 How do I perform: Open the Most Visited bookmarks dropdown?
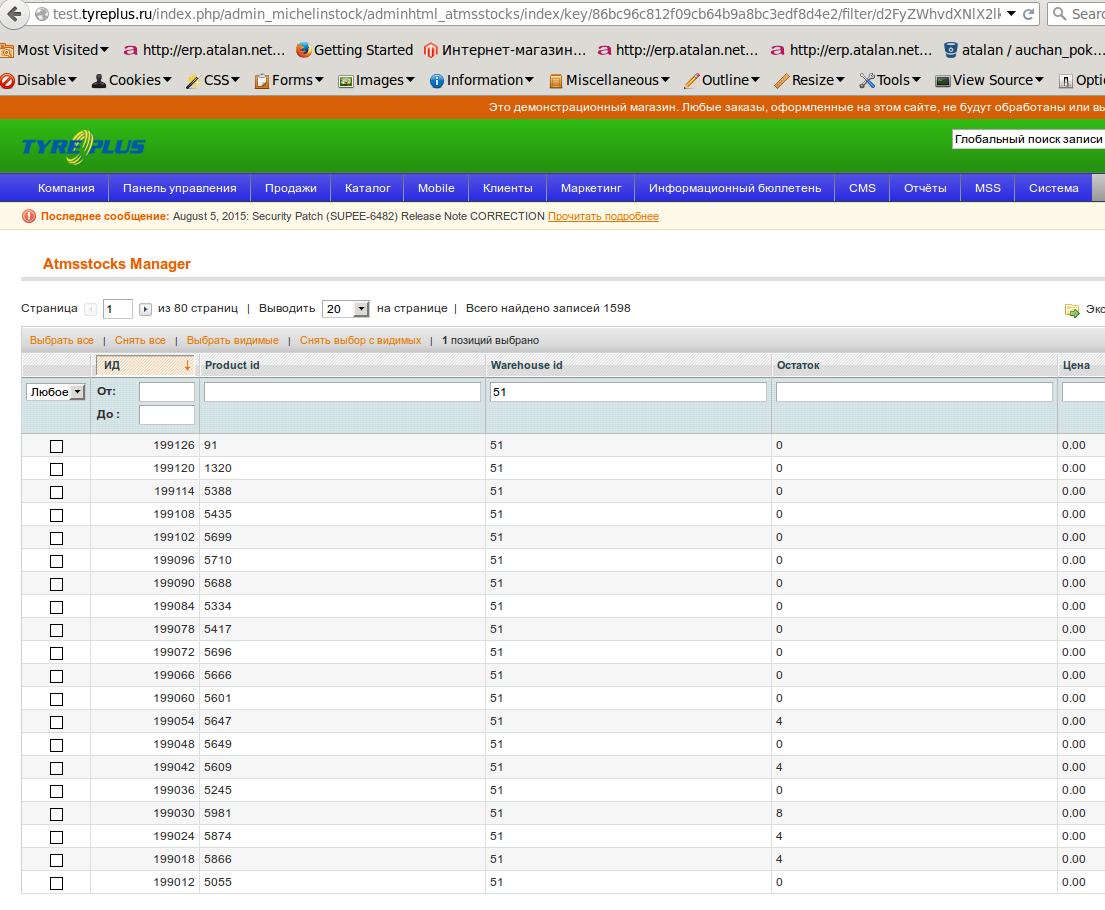(56, 50)
